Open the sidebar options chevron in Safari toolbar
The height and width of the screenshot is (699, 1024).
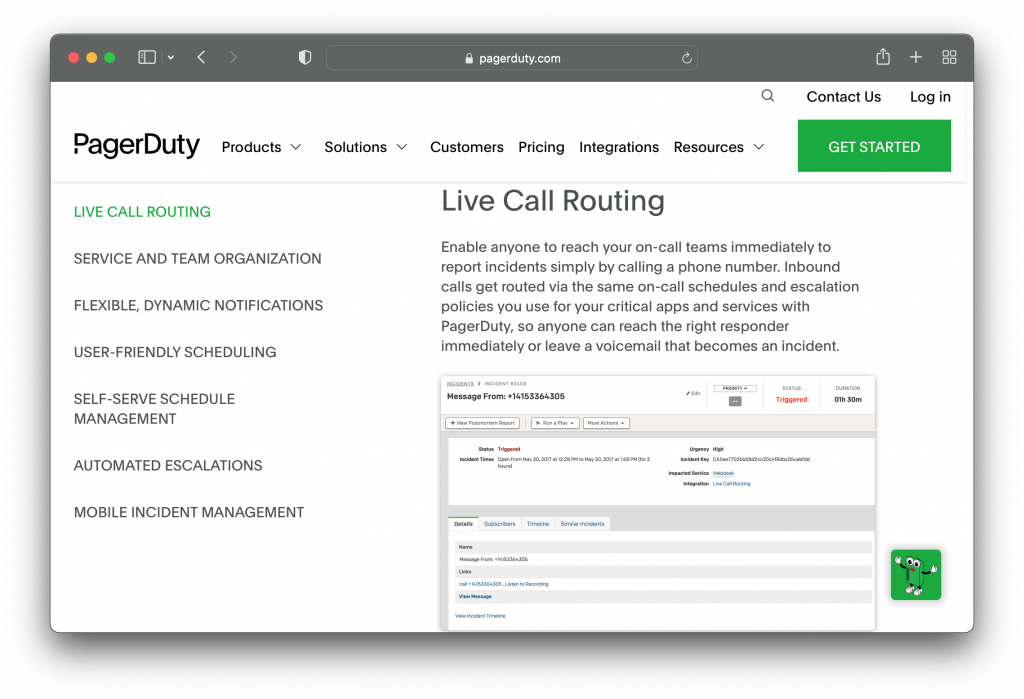171,57
